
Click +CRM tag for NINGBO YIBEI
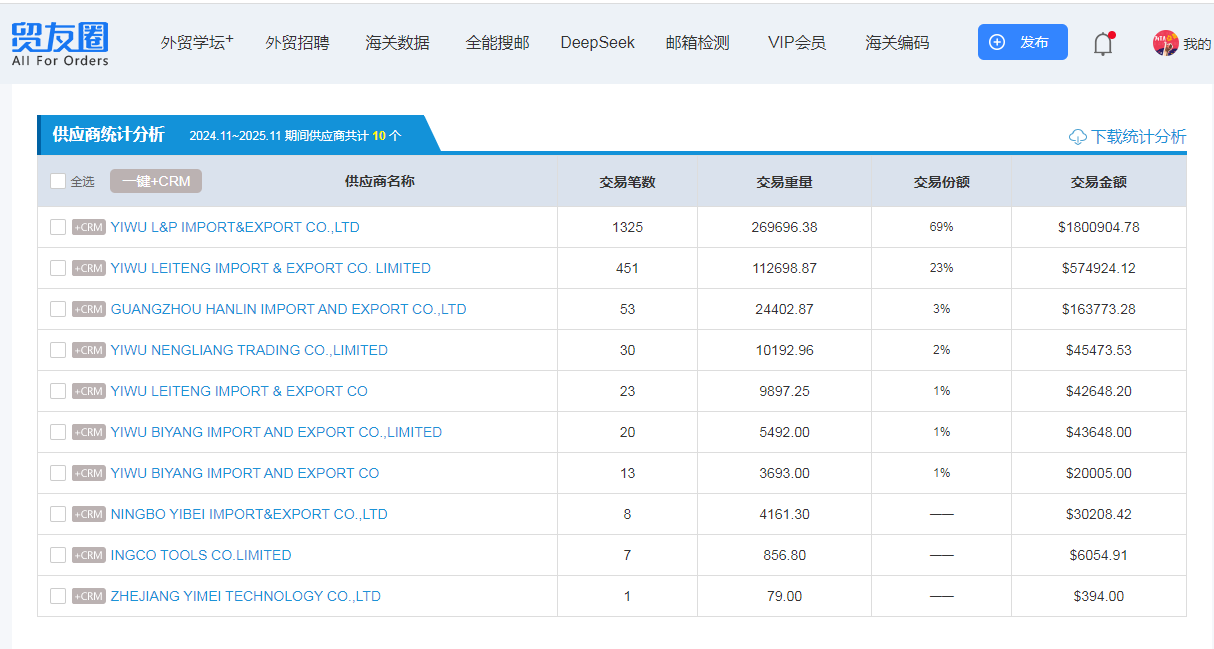pos(89,514)
